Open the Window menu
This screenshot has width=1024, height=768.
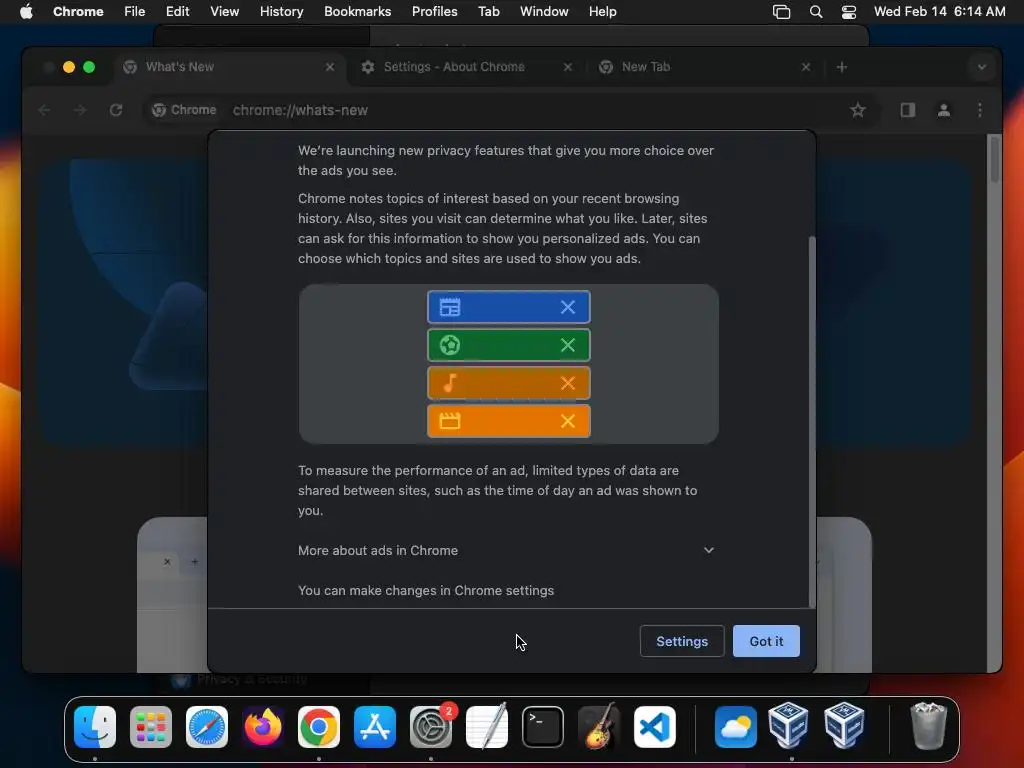tap(544, 12)
